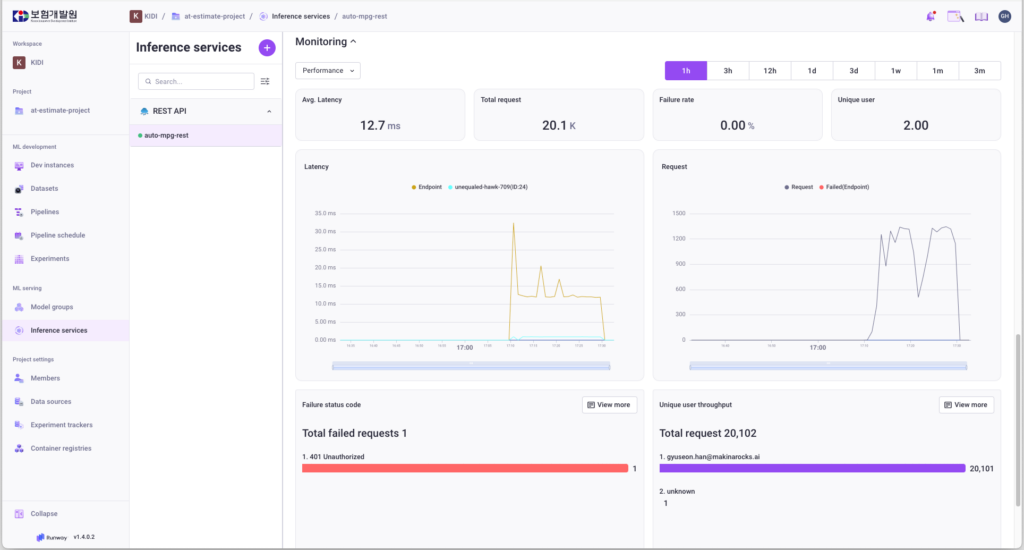1024x550 pixels.
Task: Go to Datasets in the sidebar
Action: (x=43, y=188)
